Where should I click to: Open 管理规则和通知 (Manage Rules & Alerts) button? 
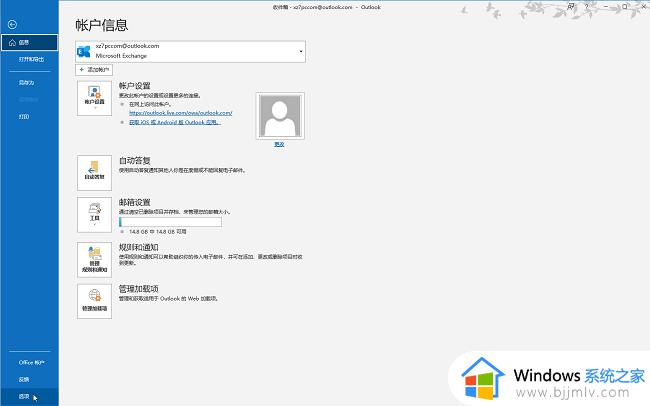[x=95, y=260]
